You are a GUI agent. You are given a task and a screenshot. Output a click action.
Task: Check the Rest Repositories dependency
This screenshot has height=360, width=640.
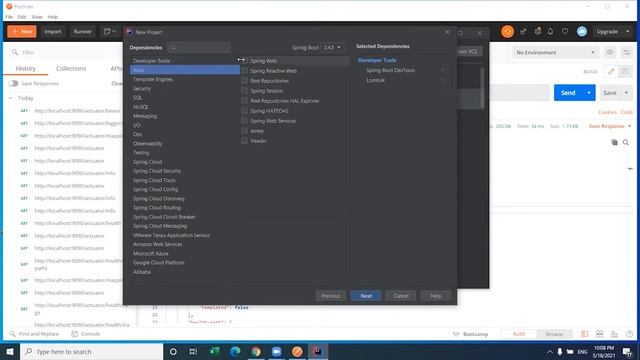[x=244, y=81]
